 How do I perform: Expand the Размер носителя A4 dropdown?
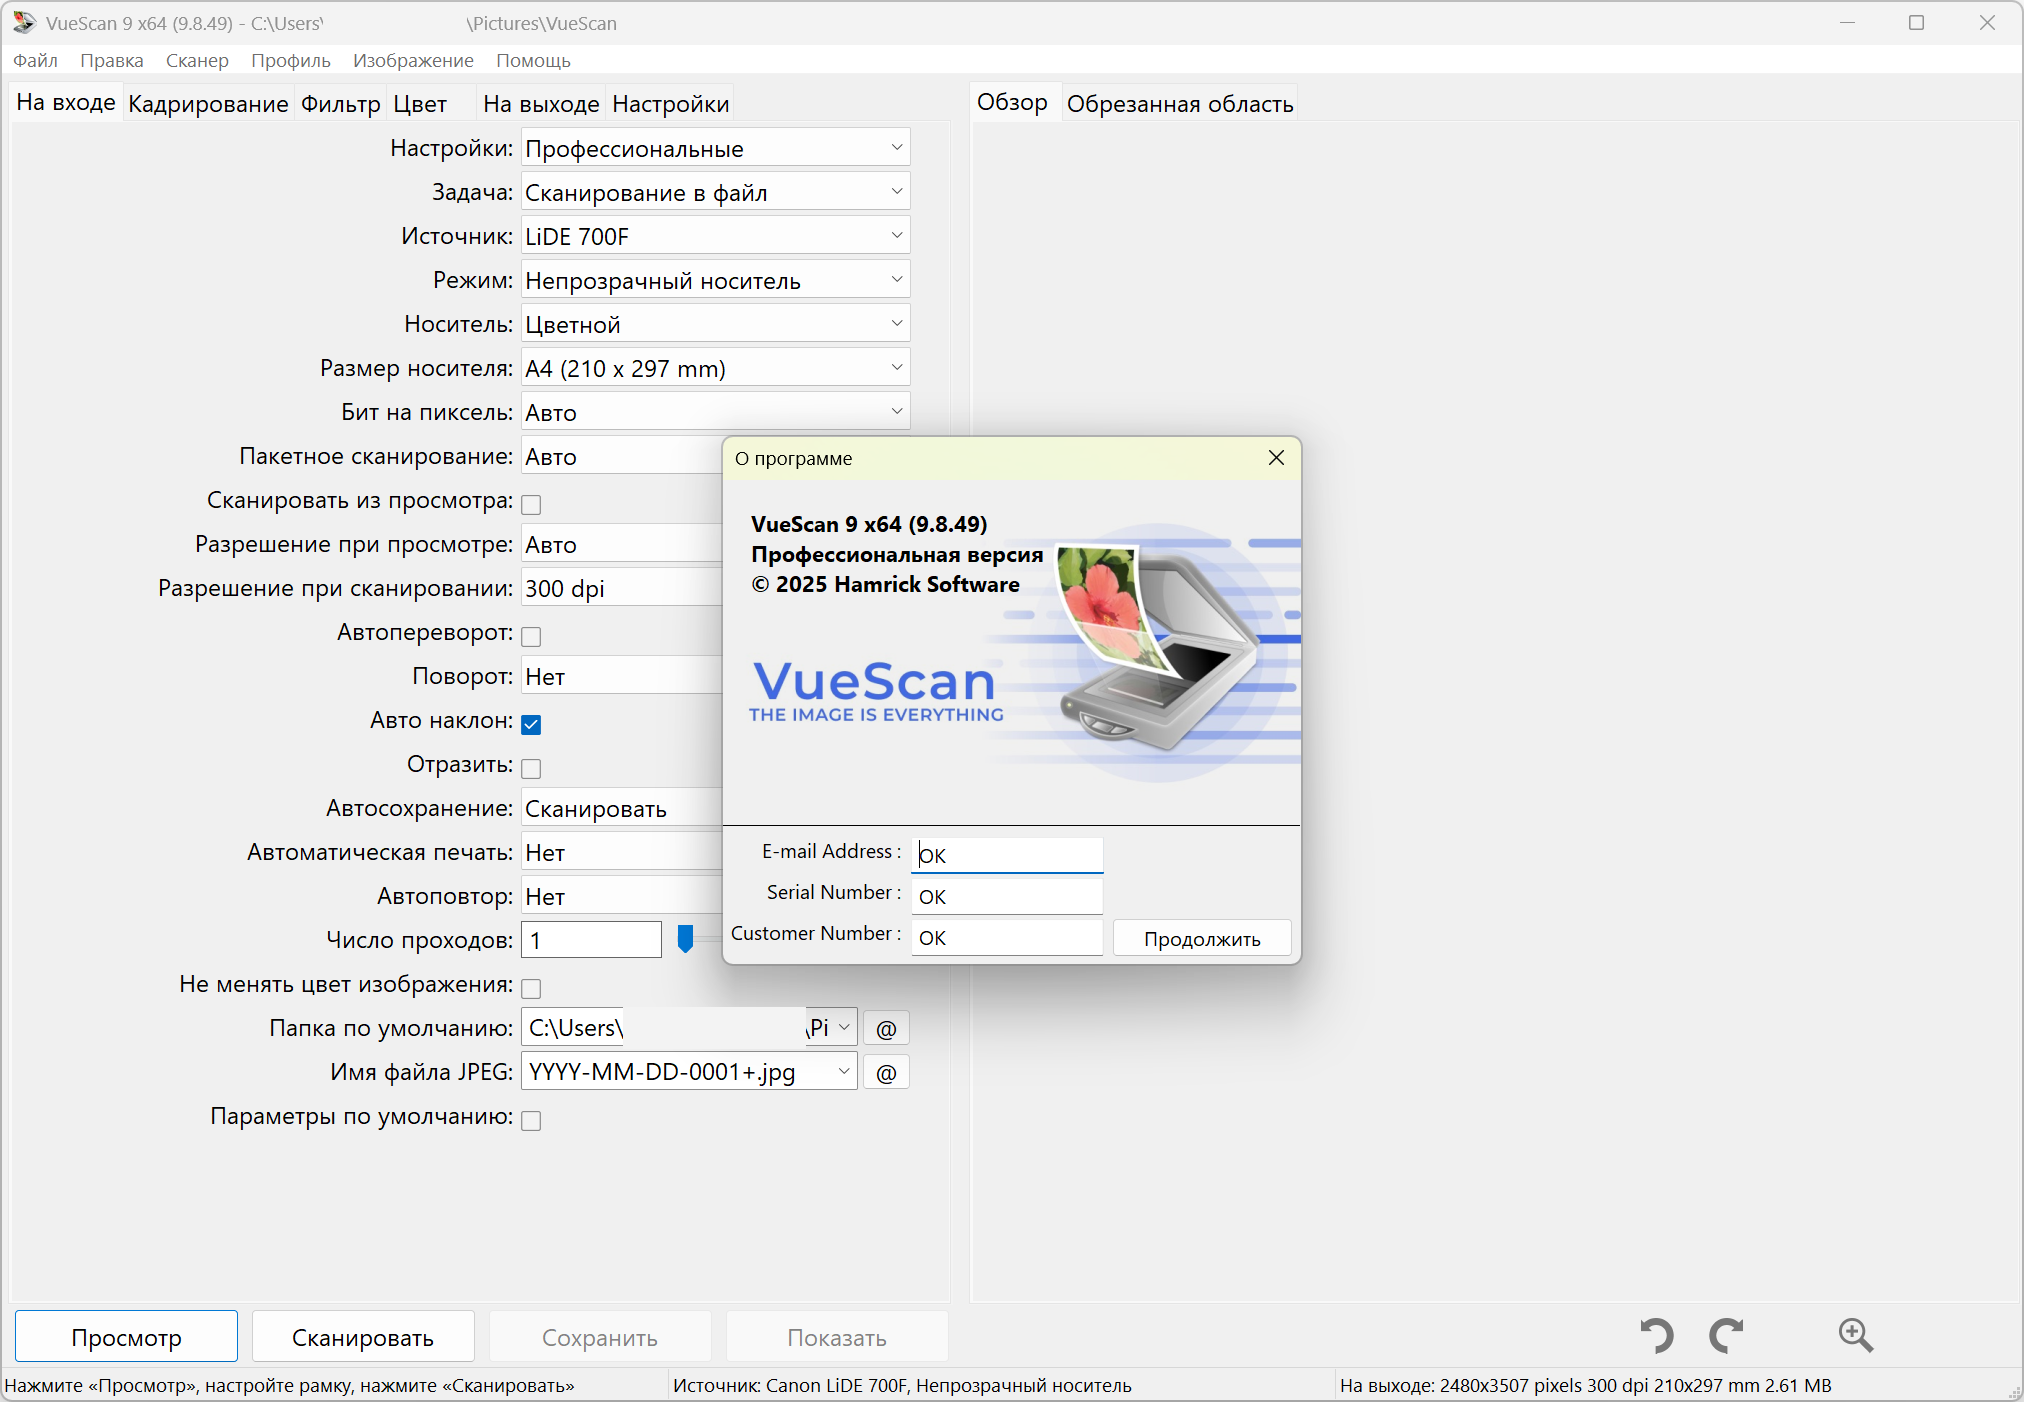715,369
